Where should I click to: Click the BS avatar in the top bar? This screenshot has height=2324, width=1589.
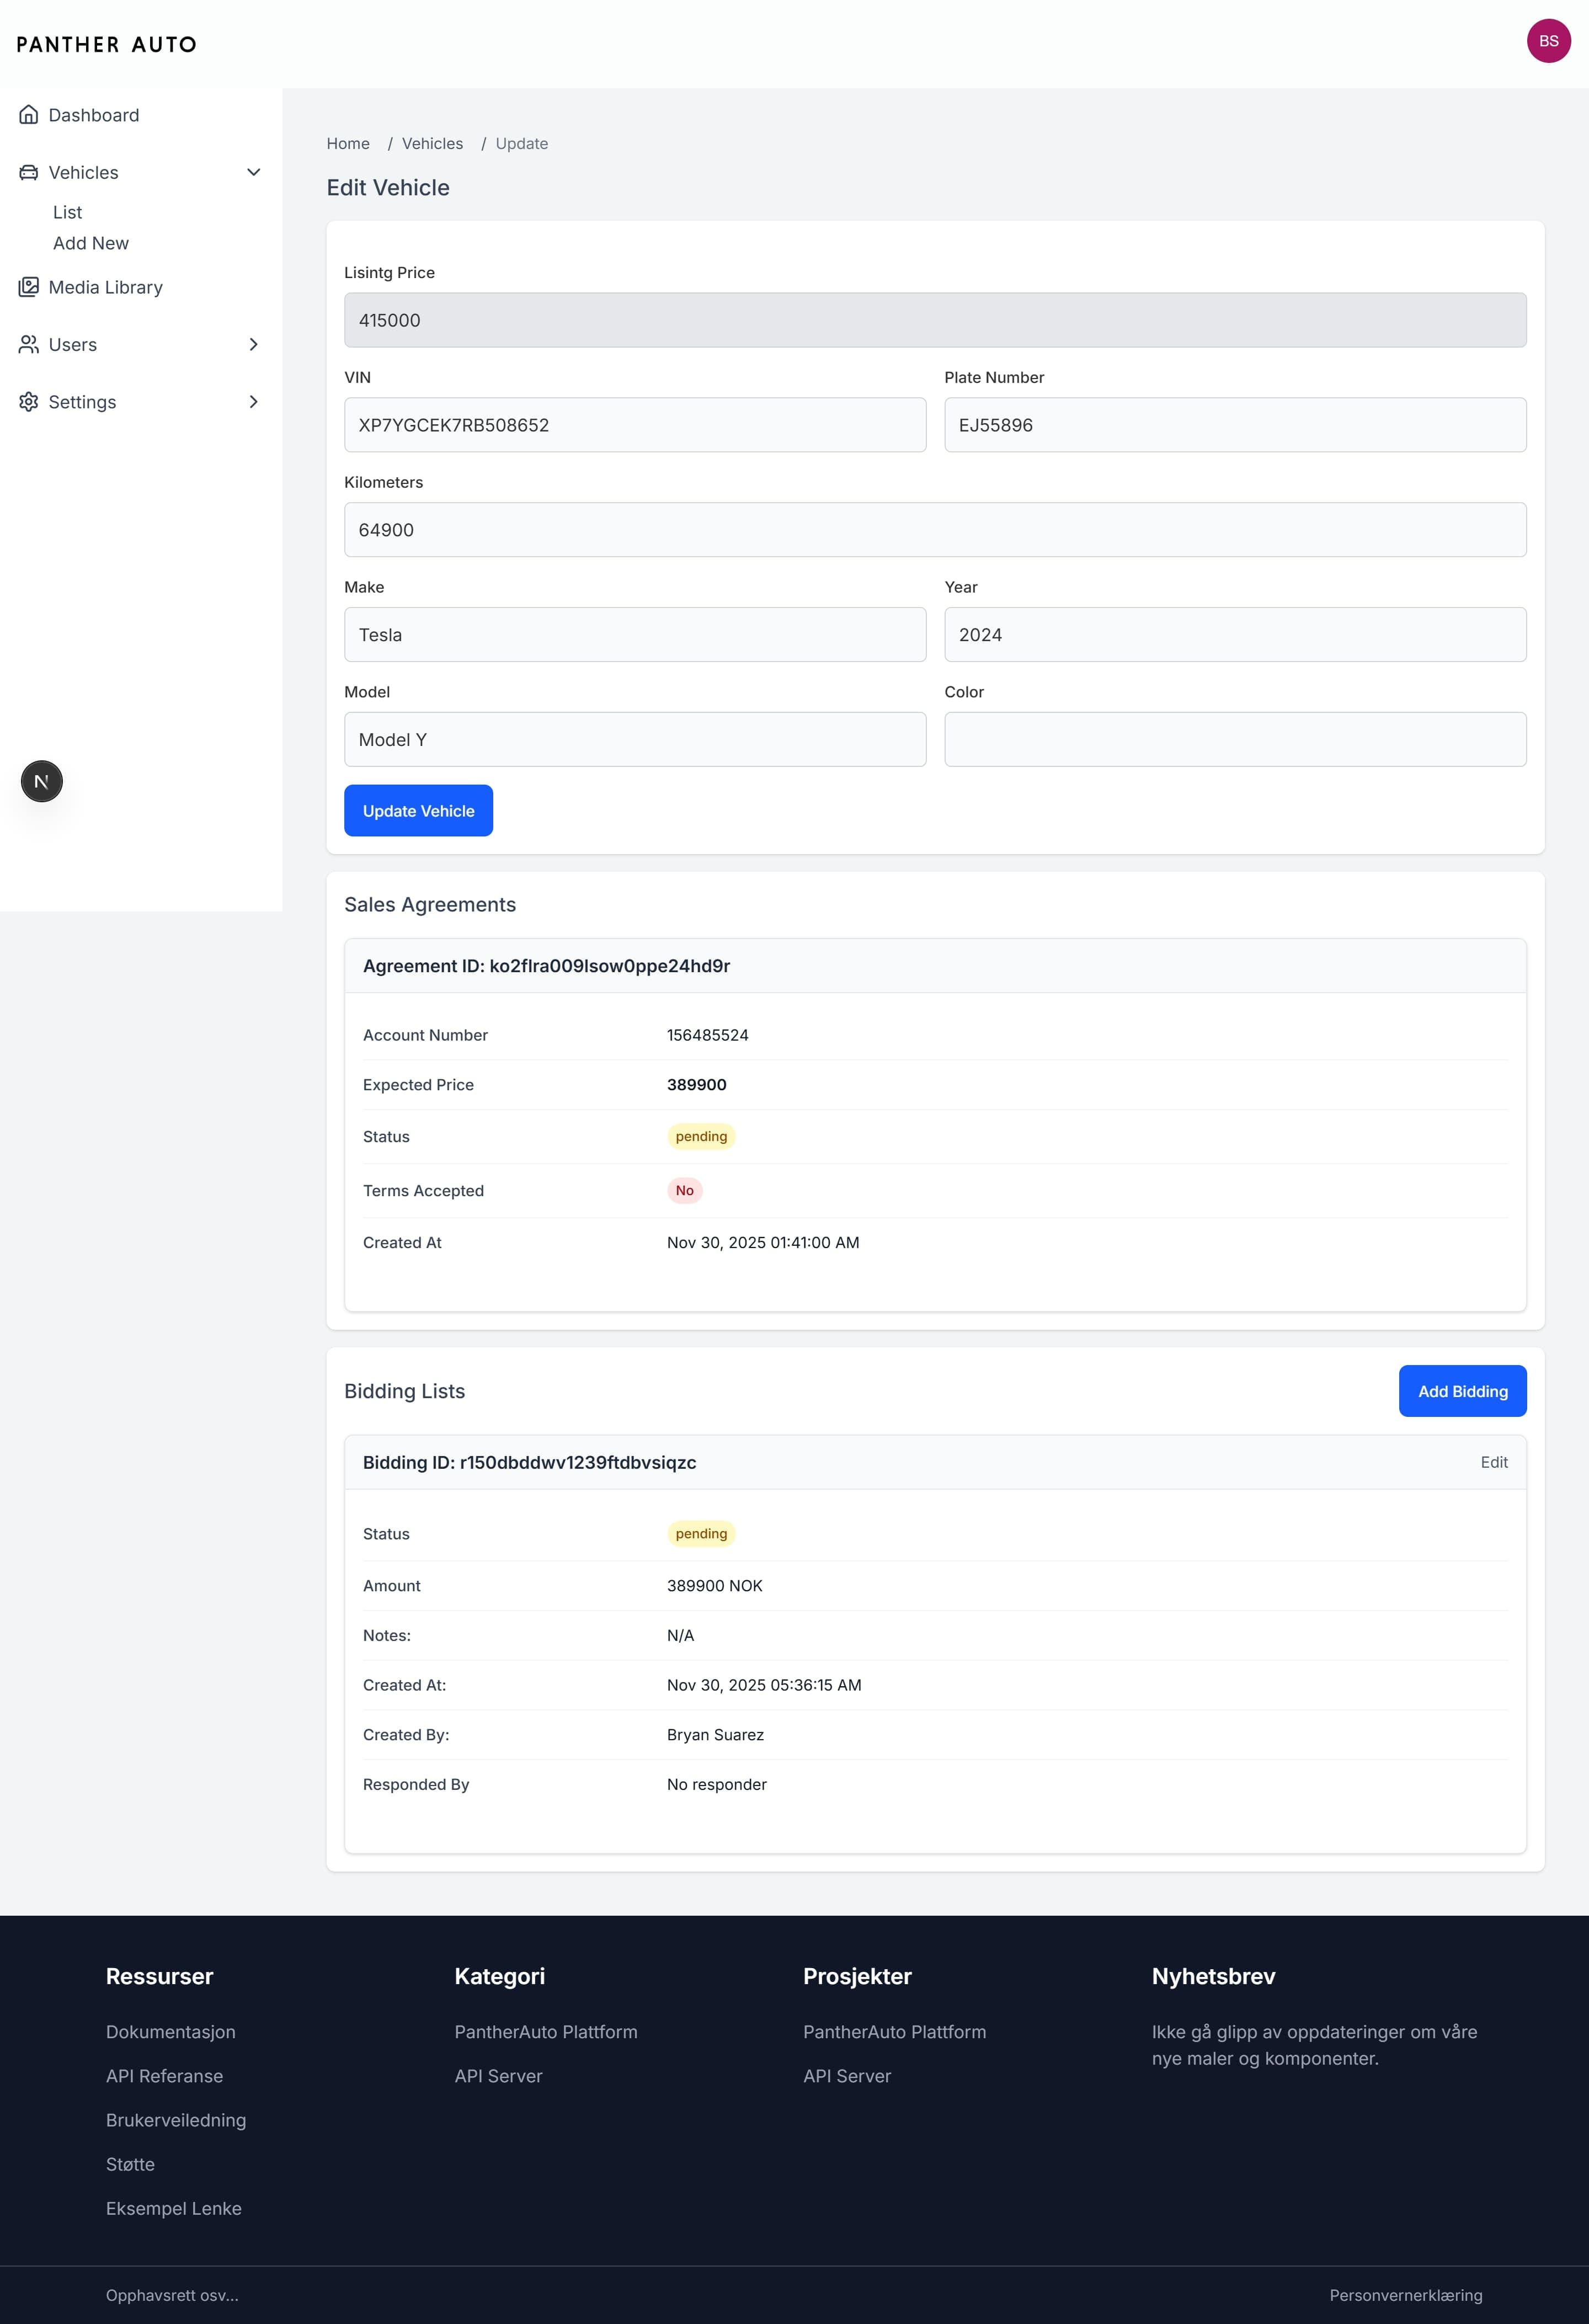pos(1548,42)
